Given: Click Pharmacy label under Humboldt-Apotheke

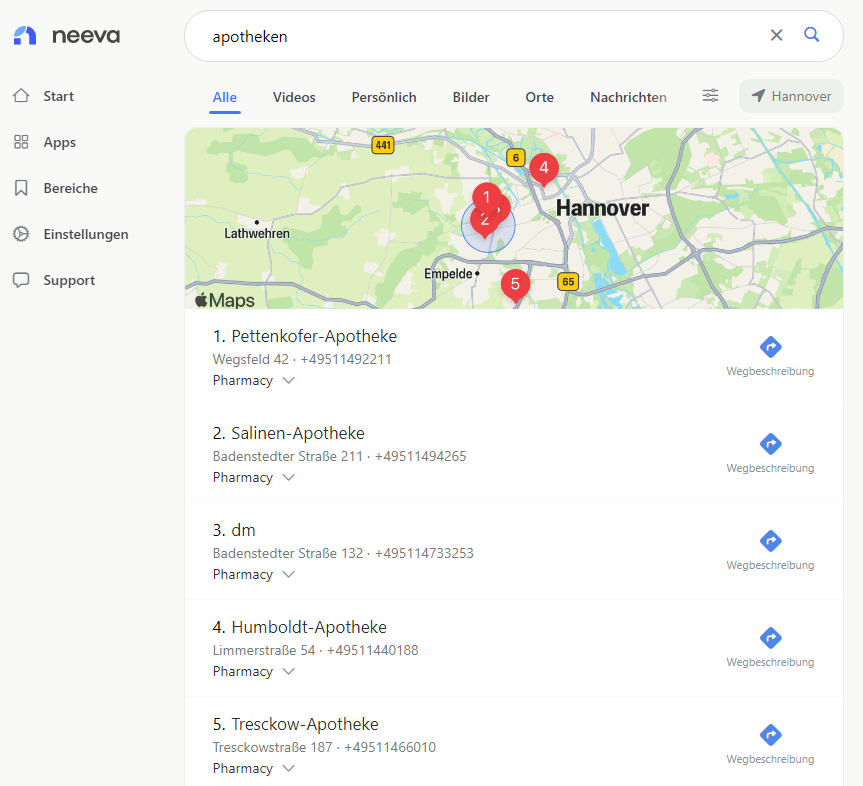Looking at the screenshot, I should (243, 671).
